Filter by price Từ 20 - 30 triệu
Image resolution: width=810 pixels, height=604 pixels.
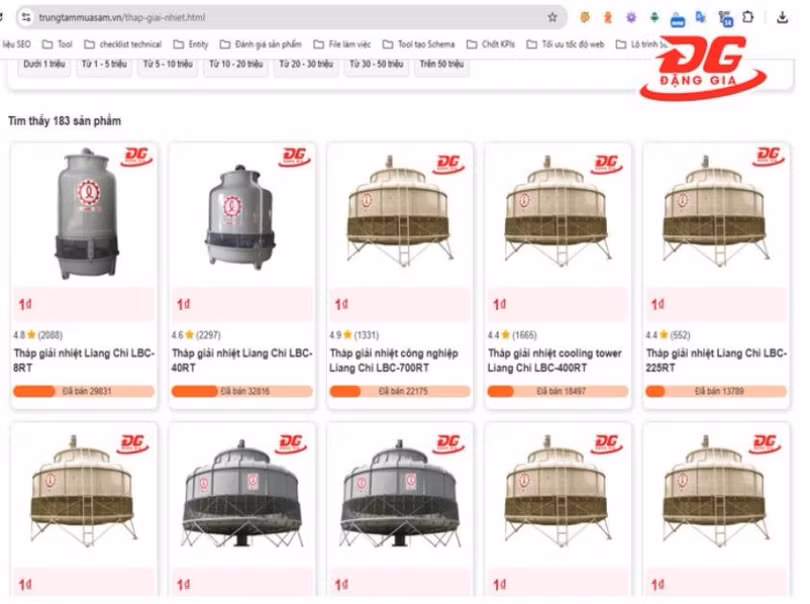306,65
